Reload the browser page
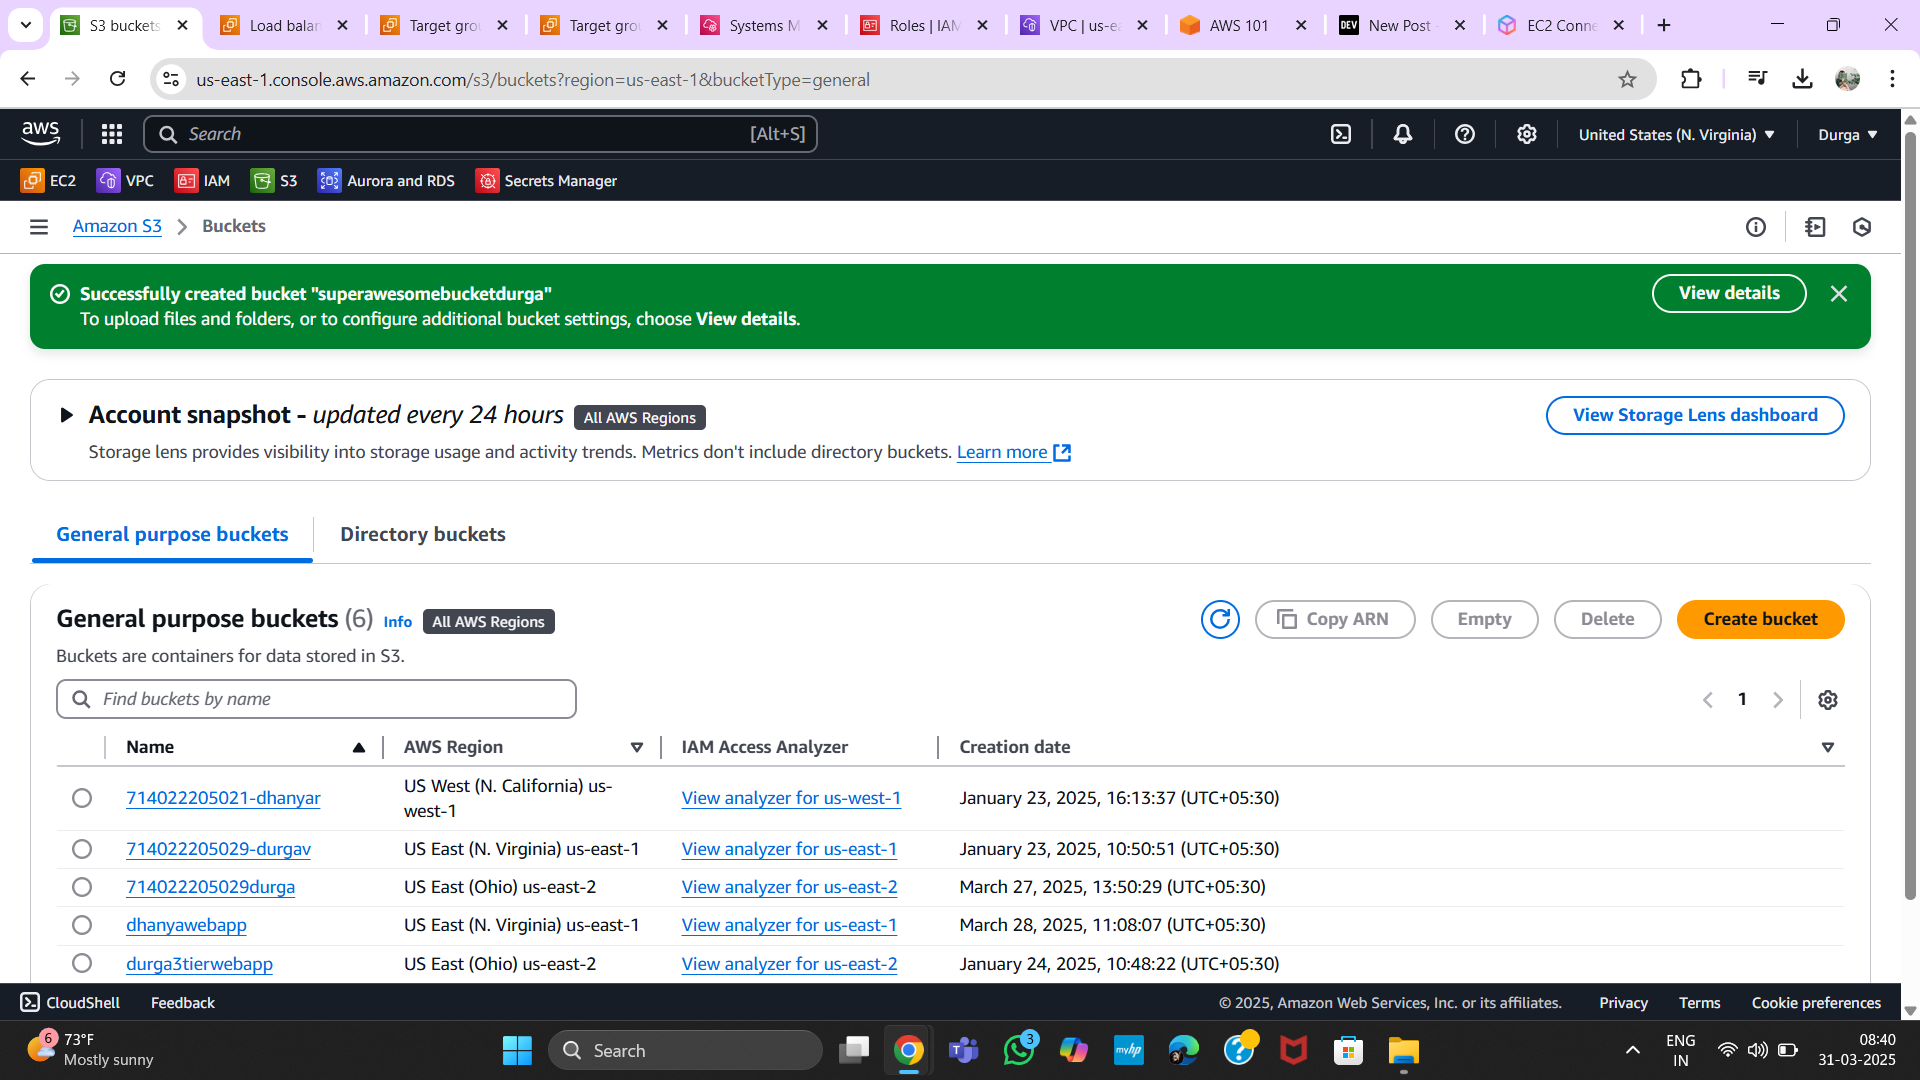This screenshot has width=1920, height=1080. (118, 79)
